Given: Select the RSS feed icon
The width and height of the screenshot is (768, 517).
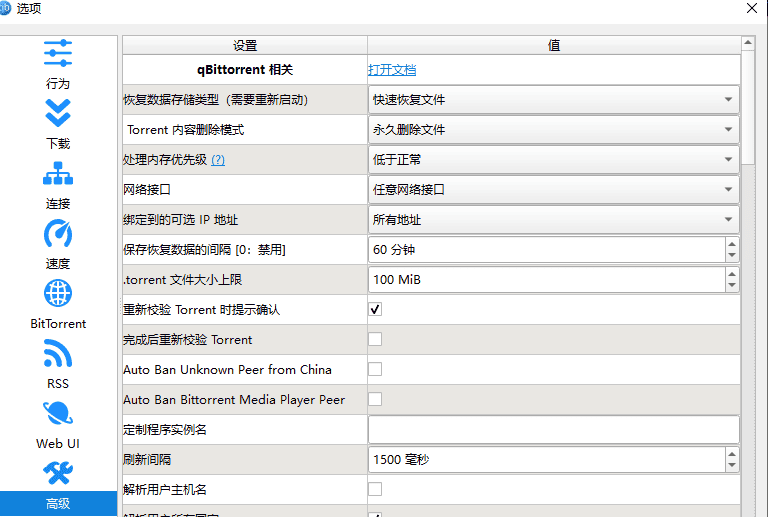Looking at the screenshot, I should 58,354.
